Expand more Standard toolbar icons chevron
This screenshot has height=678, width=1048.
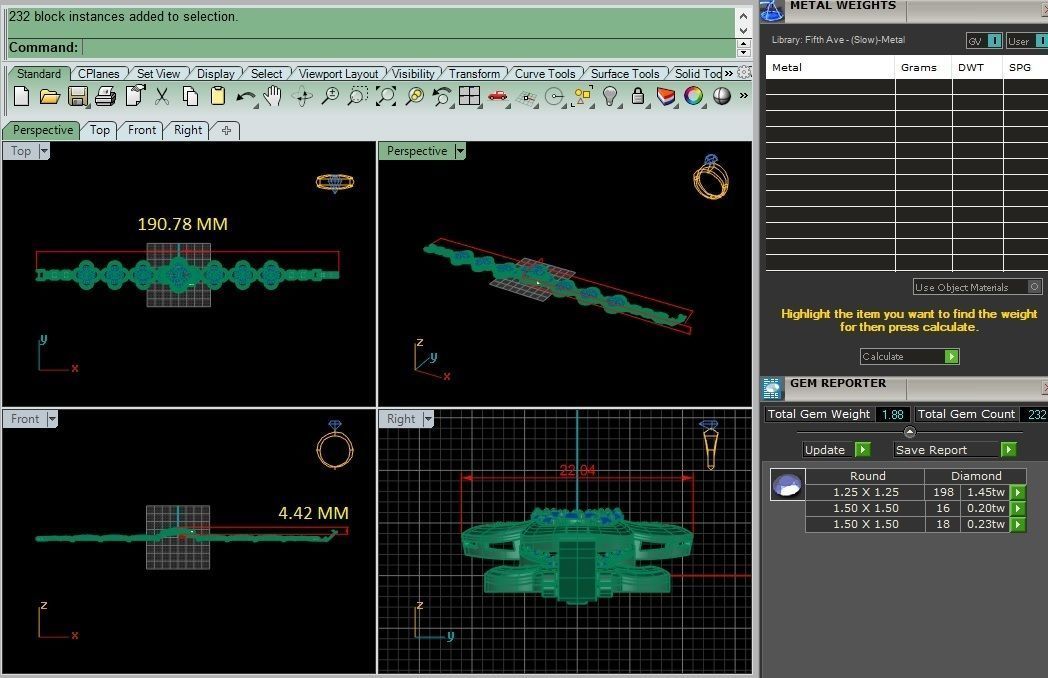[743, 96]
